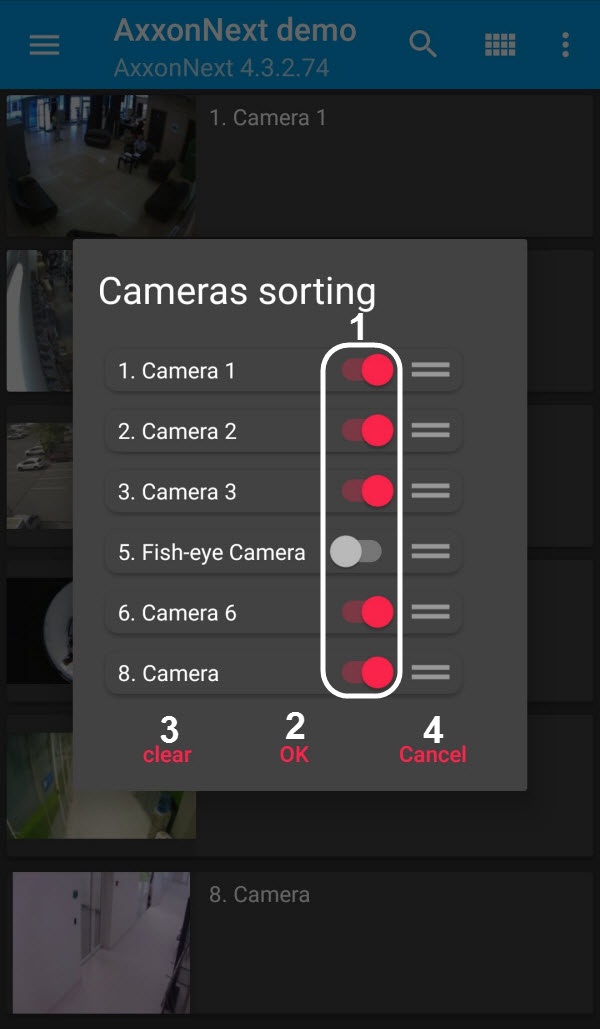Open the three-dot overflow menu
The width and height of the screenshot is (600, 1029).
click(566, 45)
